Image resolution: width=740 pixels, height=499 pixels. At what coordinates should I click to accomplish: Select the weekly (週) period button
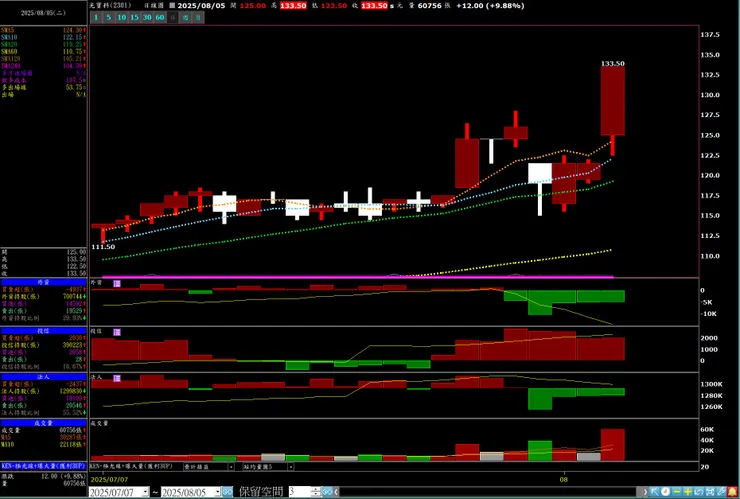(185, 17)
